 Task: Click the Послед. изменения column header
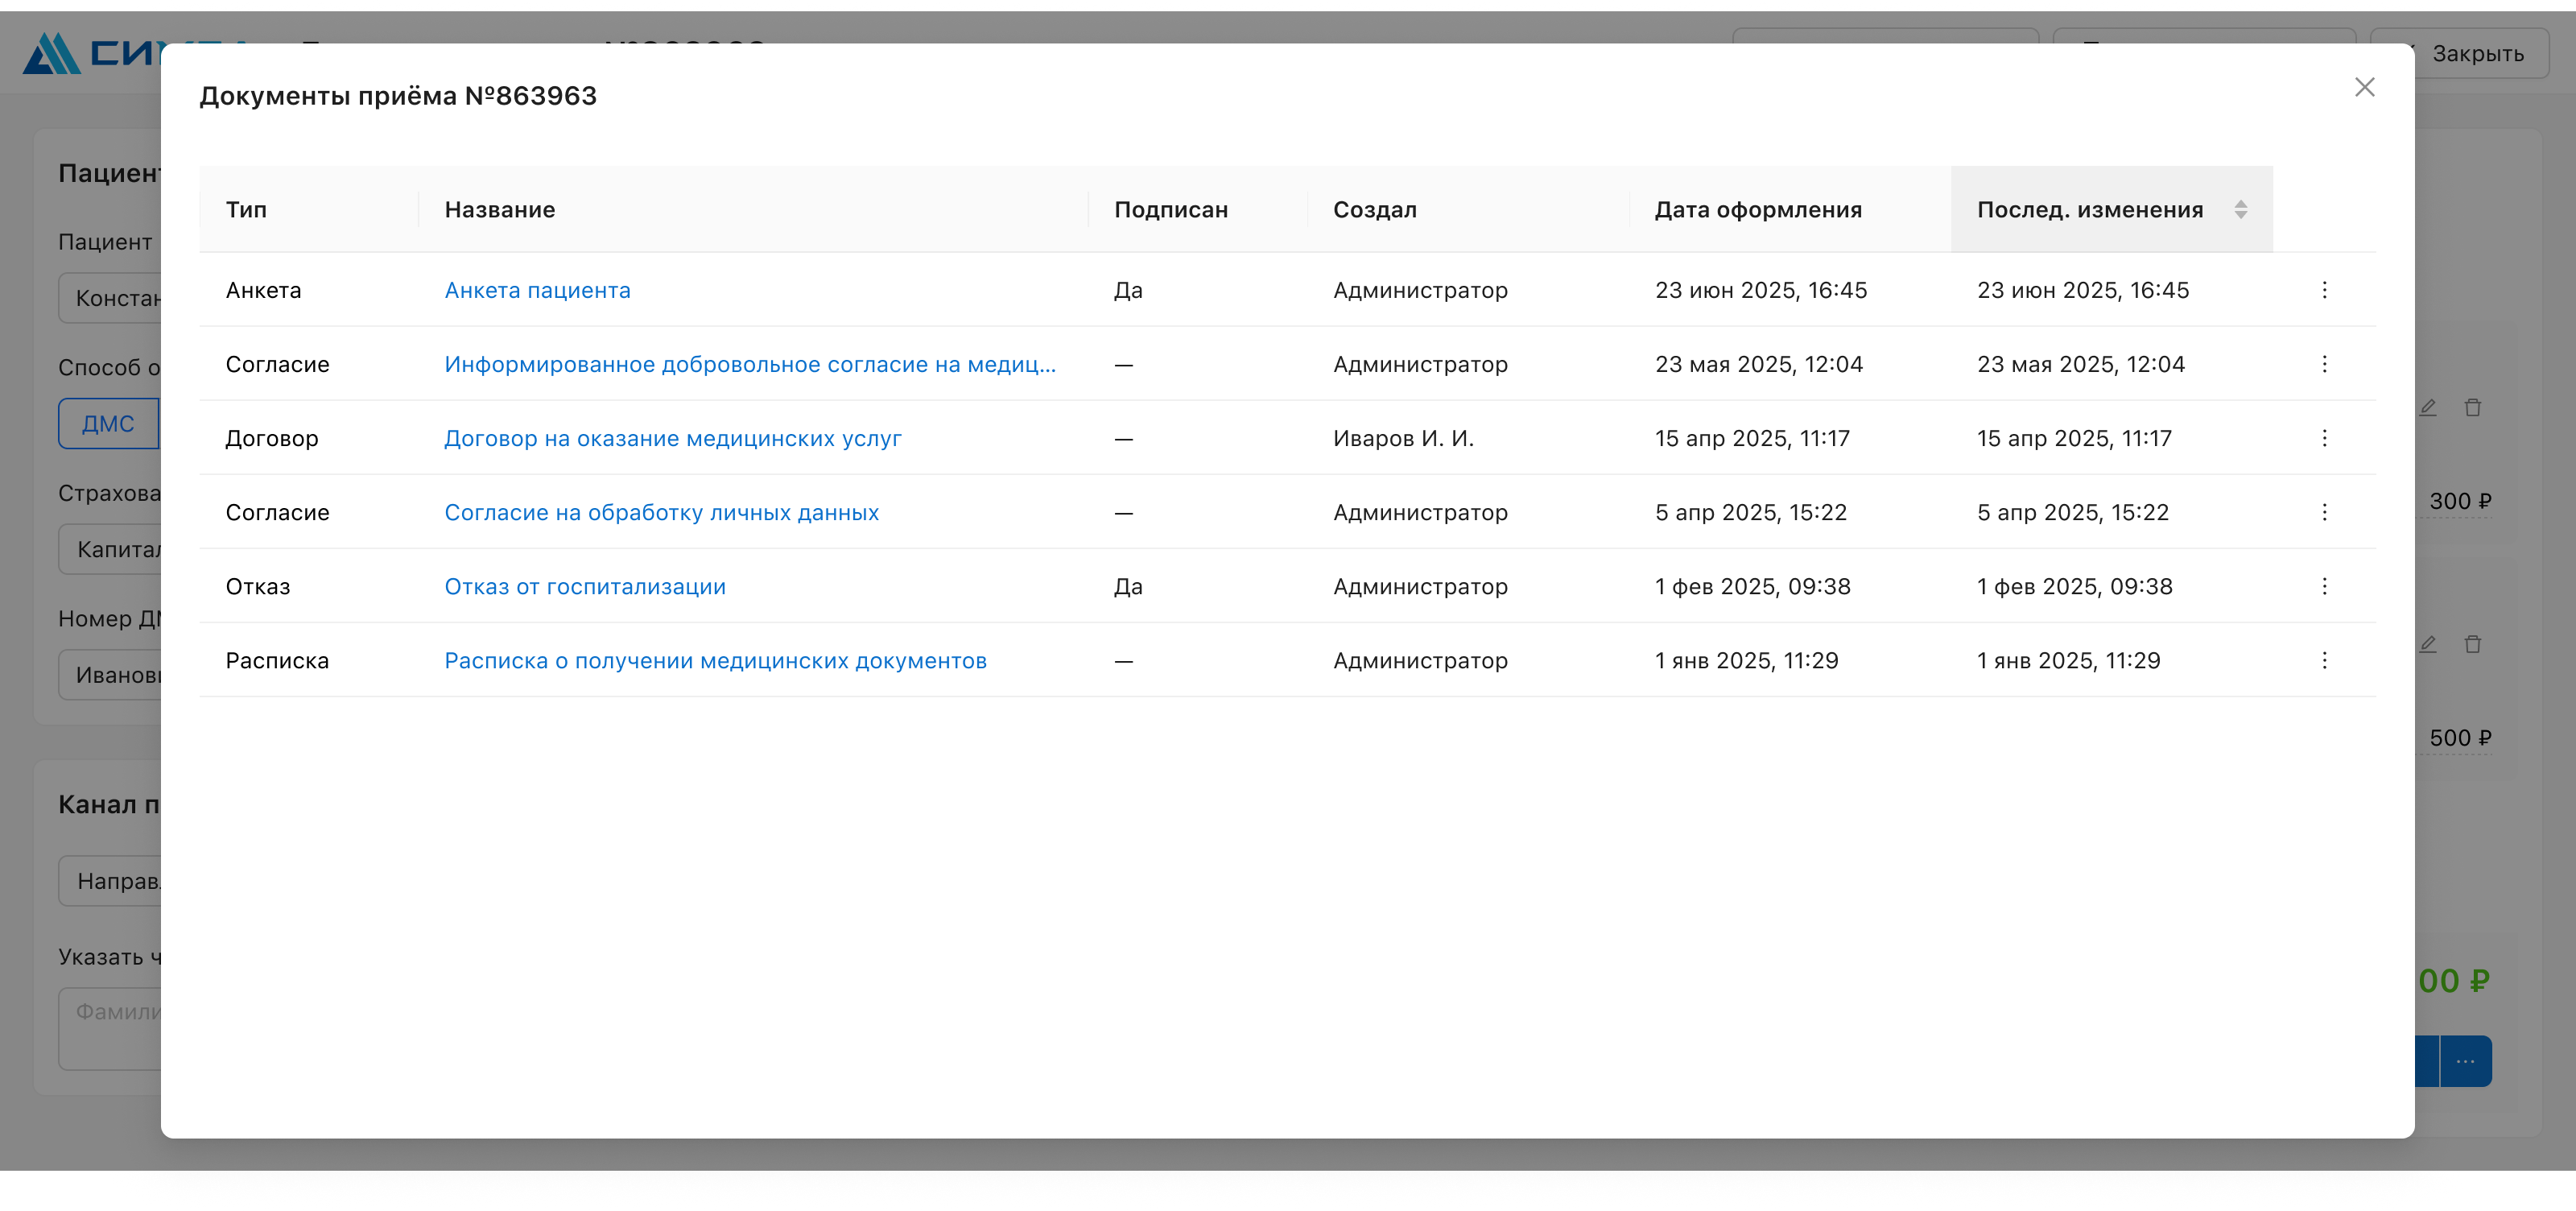(x=2112, y=209)
